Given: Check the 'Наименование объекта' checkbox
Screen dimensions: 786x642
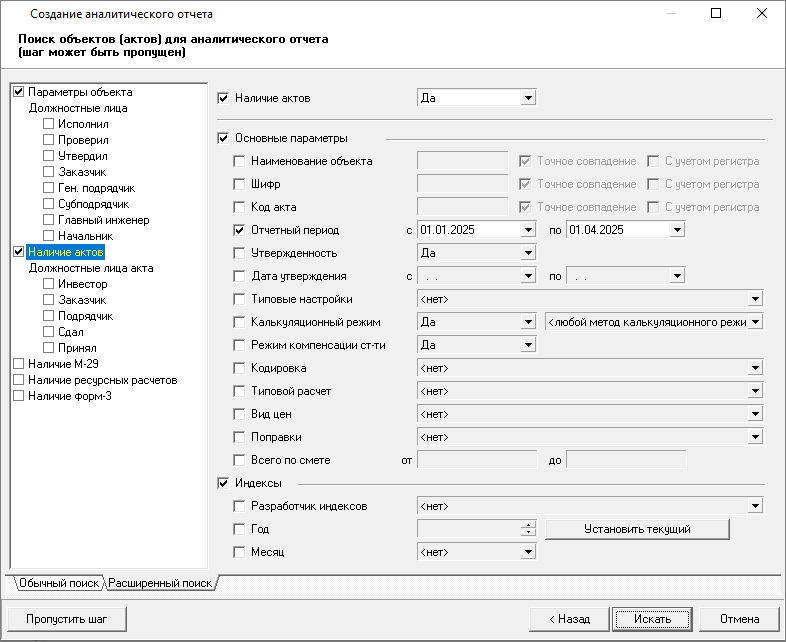Looking at the screenshot, I should pyautogui.click(x=239, y=161).
